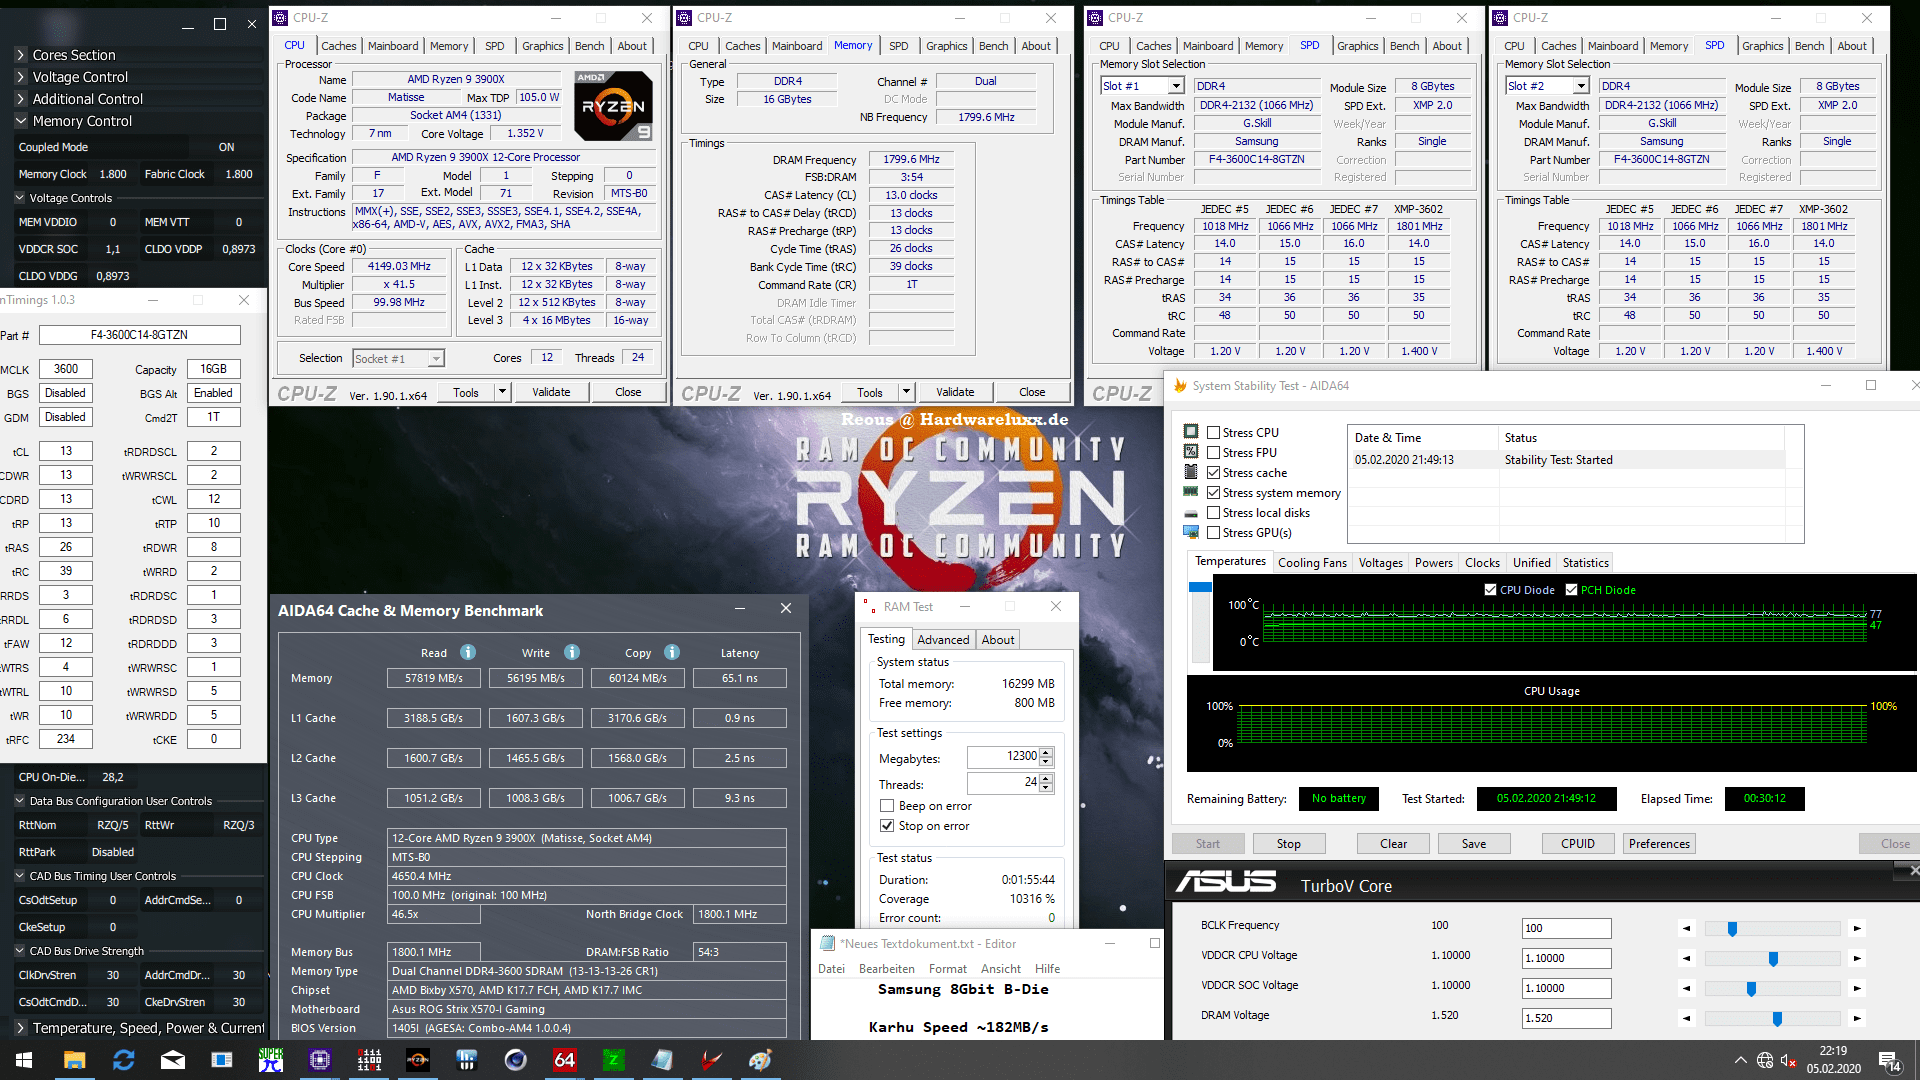
Task: Expand the Voltage Control section
Action: pyautogui.click(x=20, y=77)
